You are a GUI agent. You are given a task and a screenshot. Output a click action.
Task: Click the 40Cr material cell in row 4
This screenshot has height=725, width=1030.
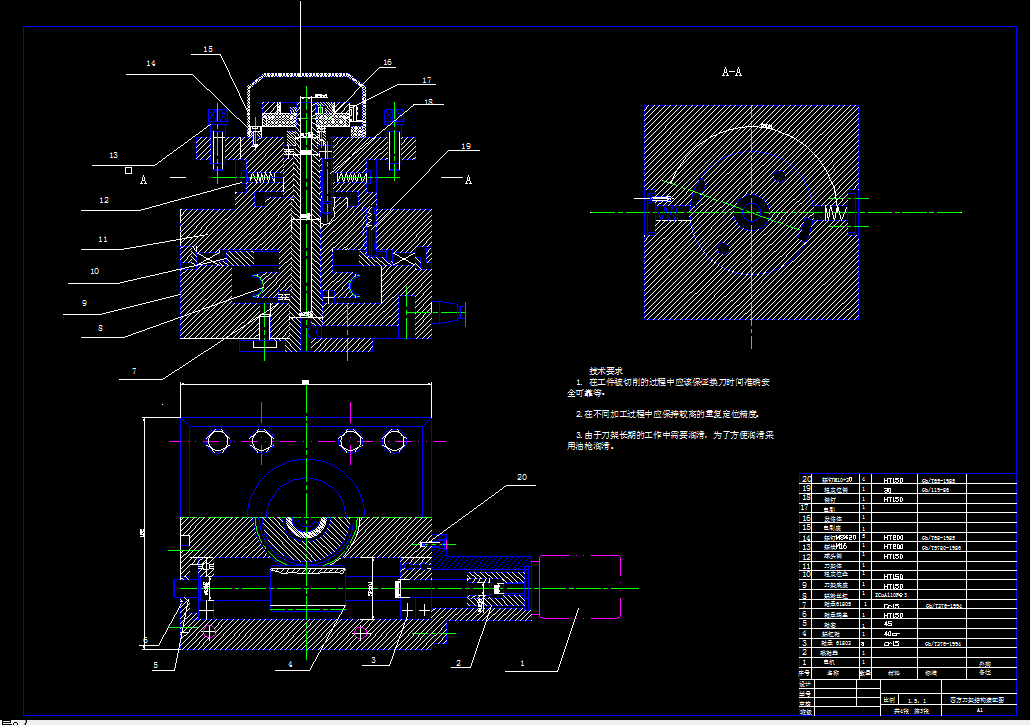pos(891,634)
